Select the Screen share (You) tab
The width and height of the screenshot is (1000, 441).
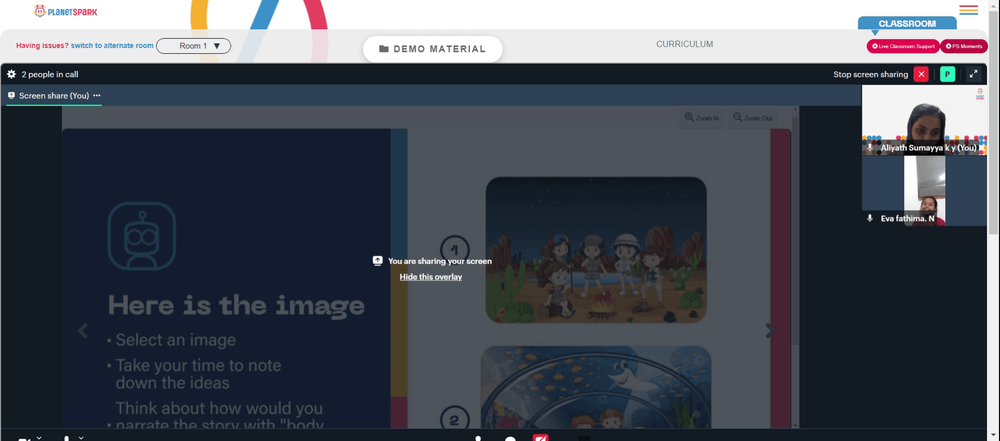click(x=54, y=96)
